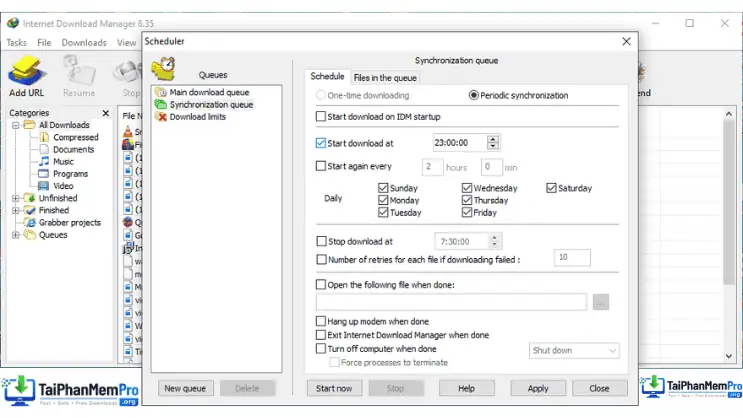Uncheck Start download at checkbox
This screenshot has width=743, height=418.
321,143
